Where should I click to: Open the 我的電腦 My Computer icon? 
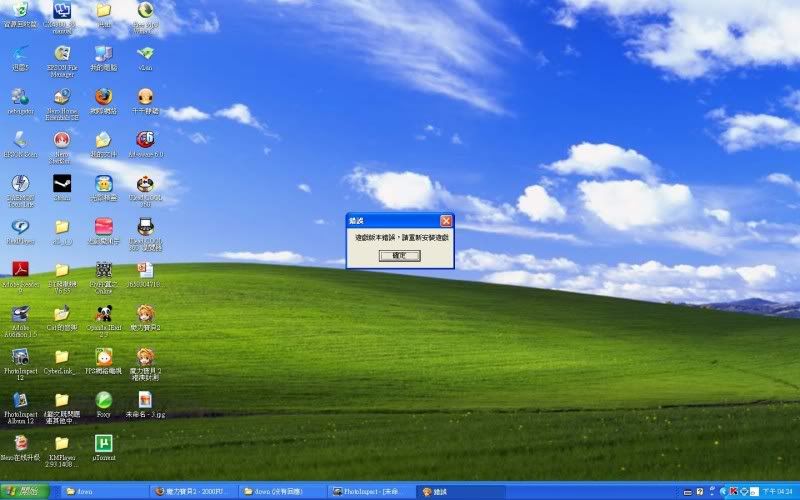tap(104, 58)
